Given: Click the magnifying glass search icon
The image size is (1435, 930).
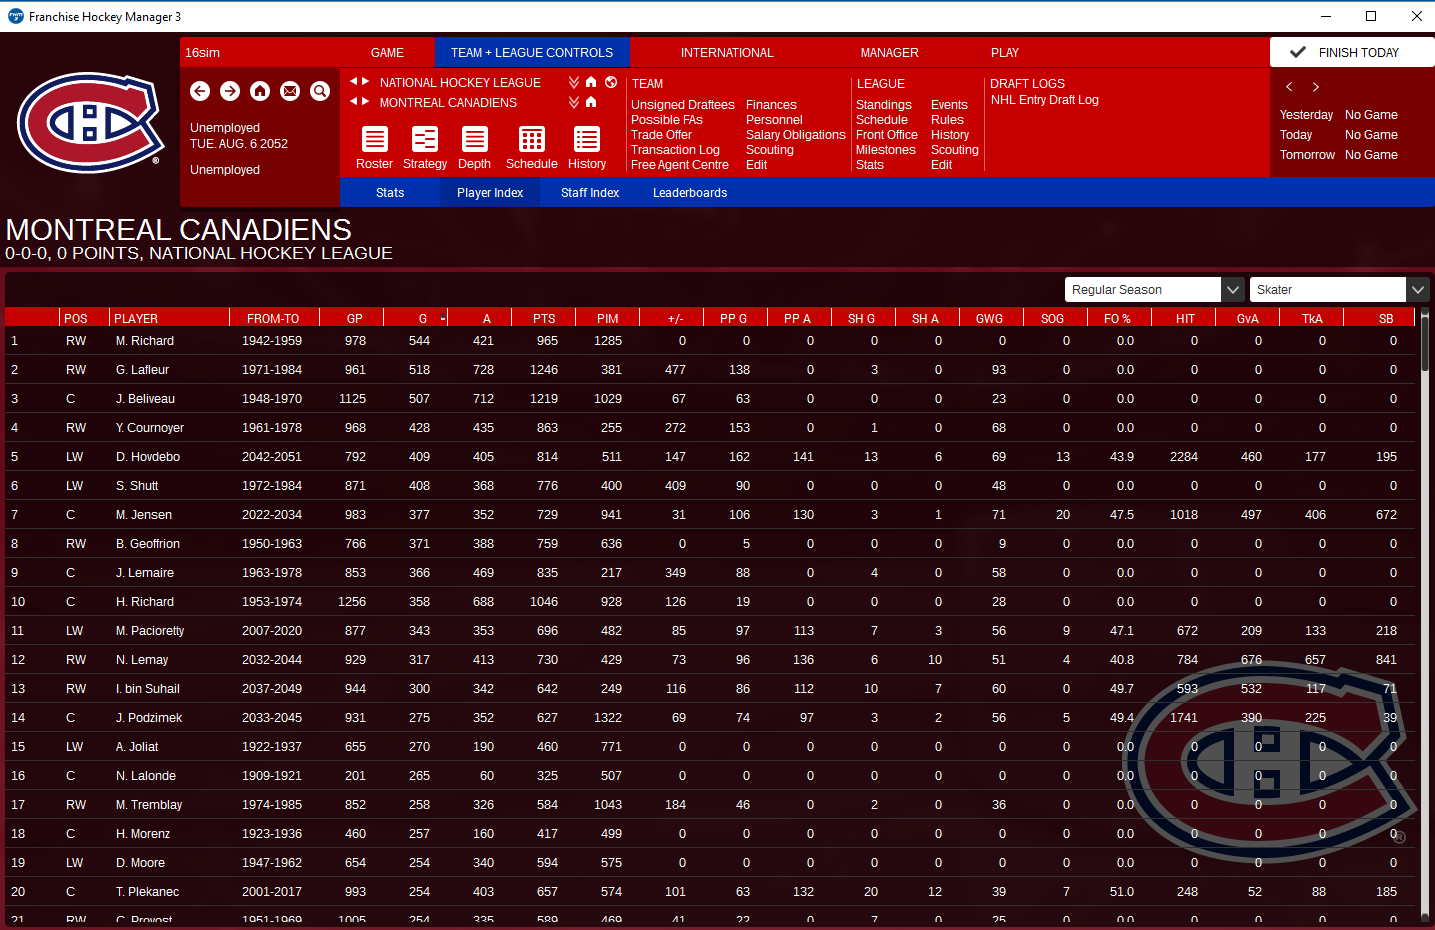Looking at the screenshot, I should point(320,91).
